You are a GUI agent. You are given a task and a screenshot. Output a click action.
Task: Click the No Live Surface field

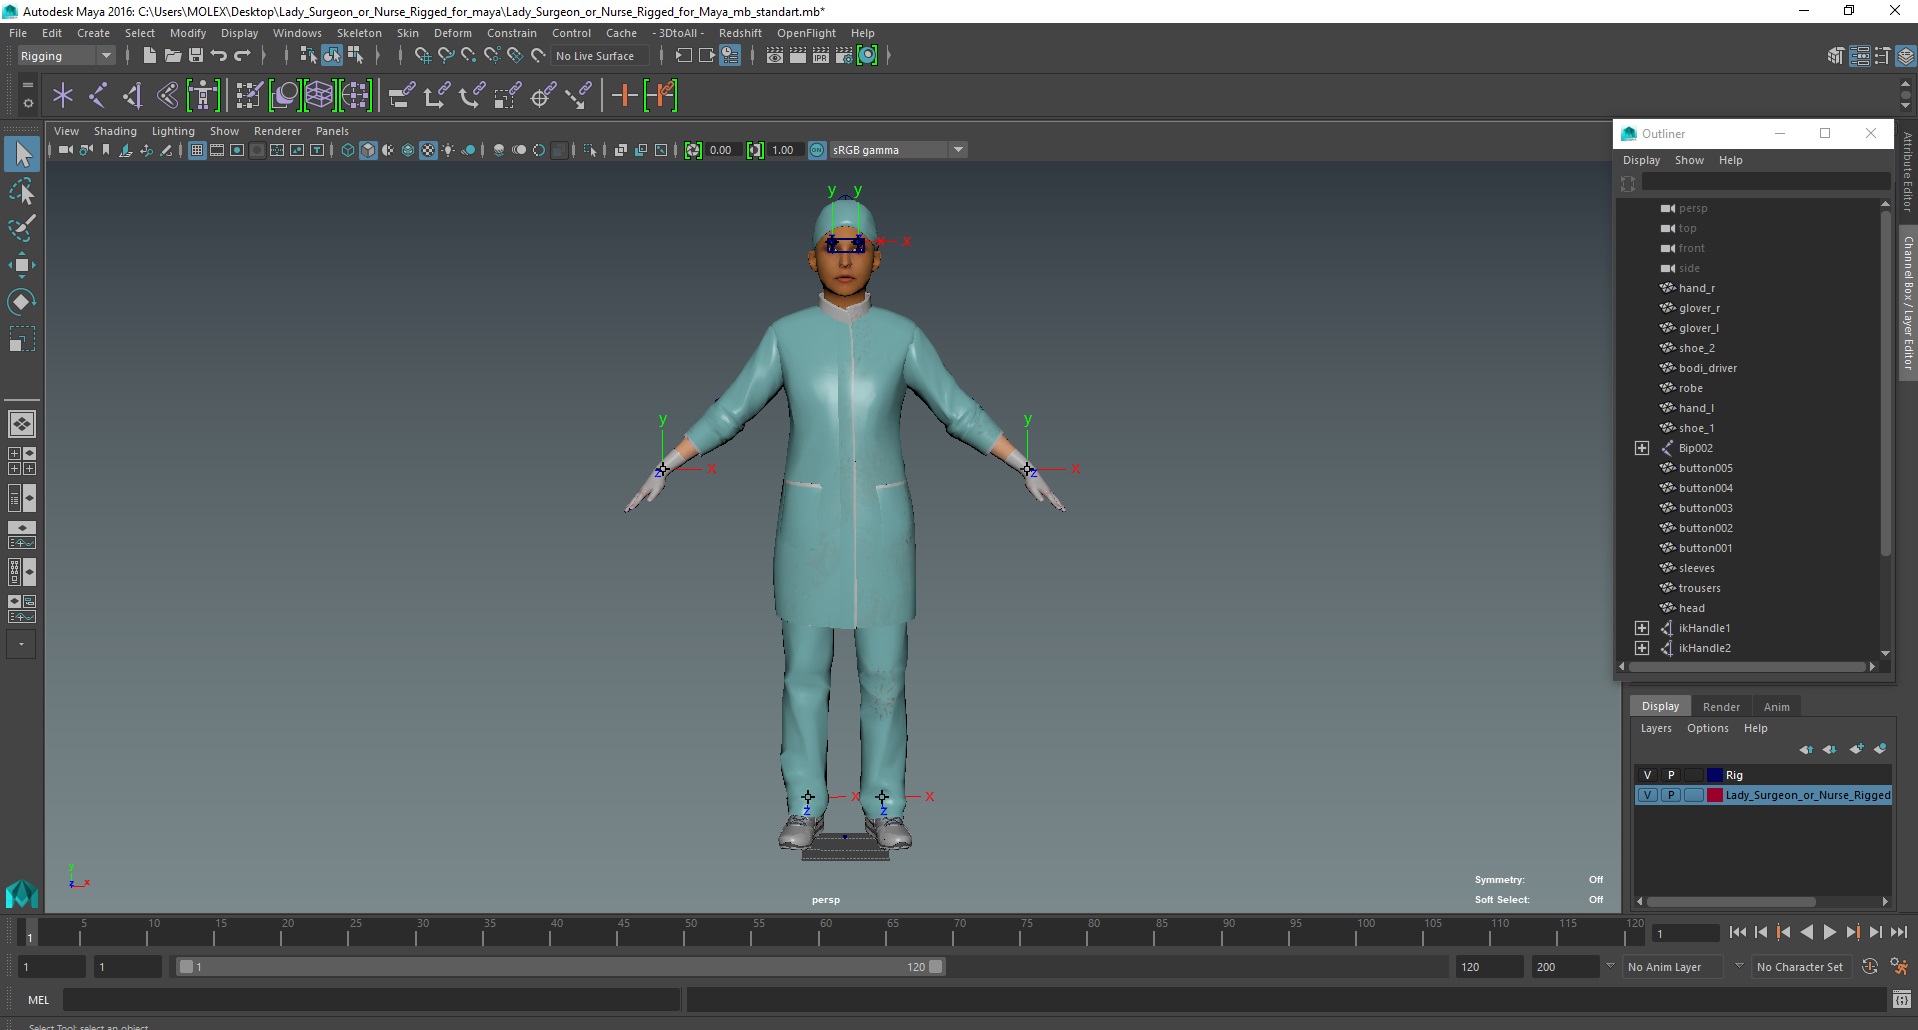[598, 56]
